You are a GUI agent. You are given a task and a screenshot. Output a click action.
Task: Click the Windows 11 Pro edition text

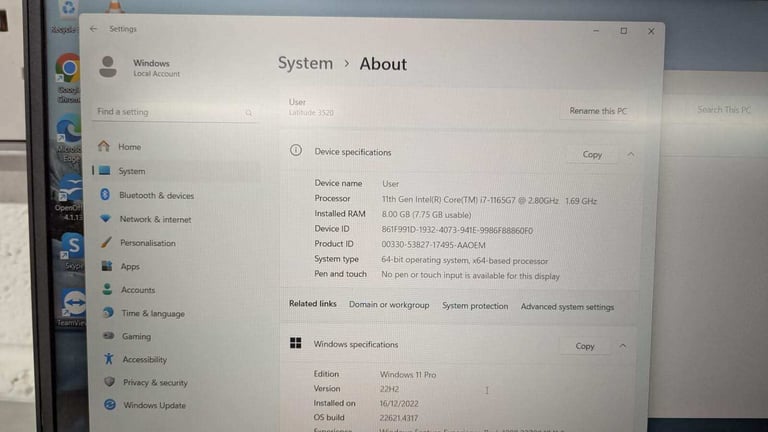408,375
